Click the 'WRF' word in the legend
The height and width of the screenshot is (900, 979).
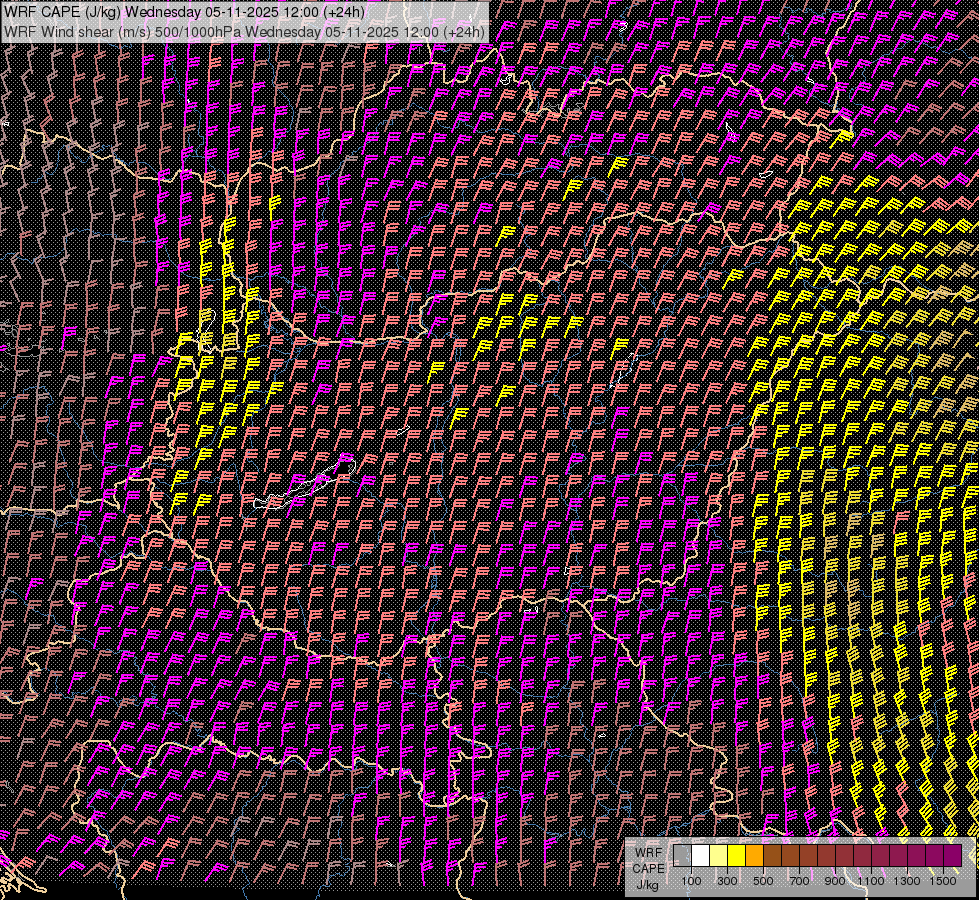(x=649, y=853)
